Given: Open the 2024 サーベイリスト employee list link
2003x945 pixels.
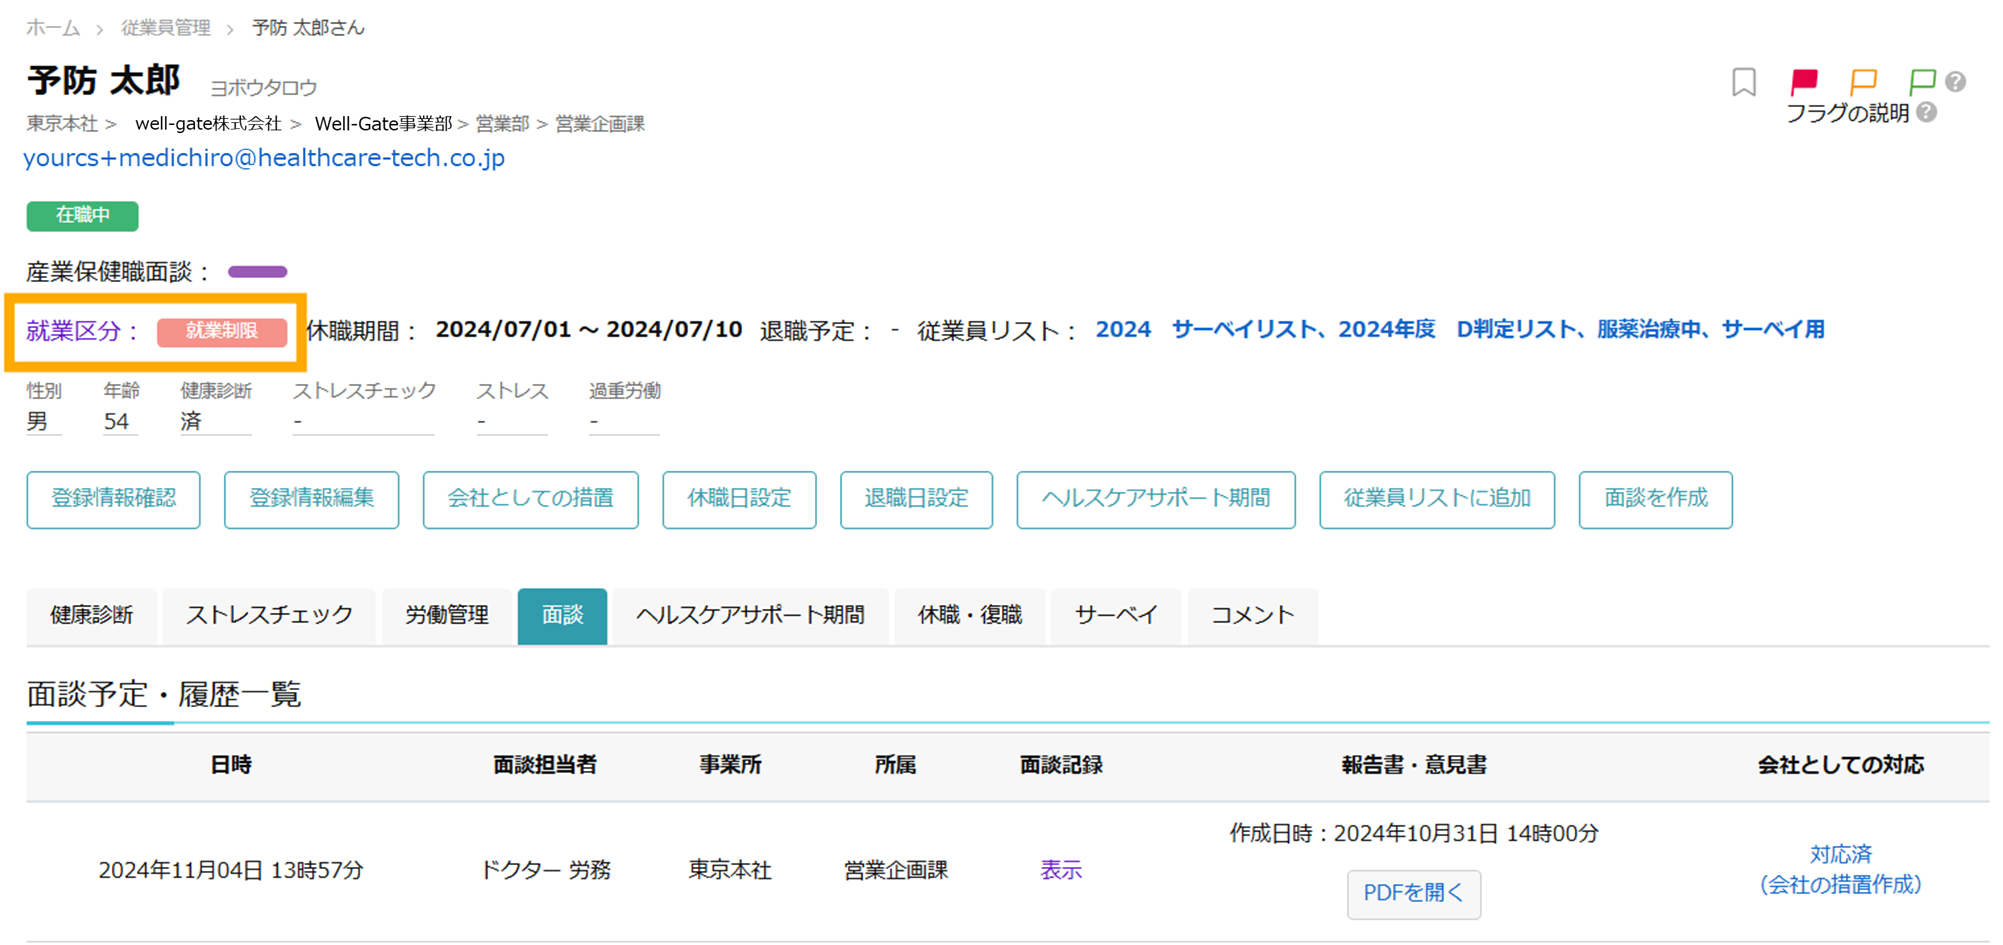Looking at the screenshot, I should click(x=1207, y=330).
